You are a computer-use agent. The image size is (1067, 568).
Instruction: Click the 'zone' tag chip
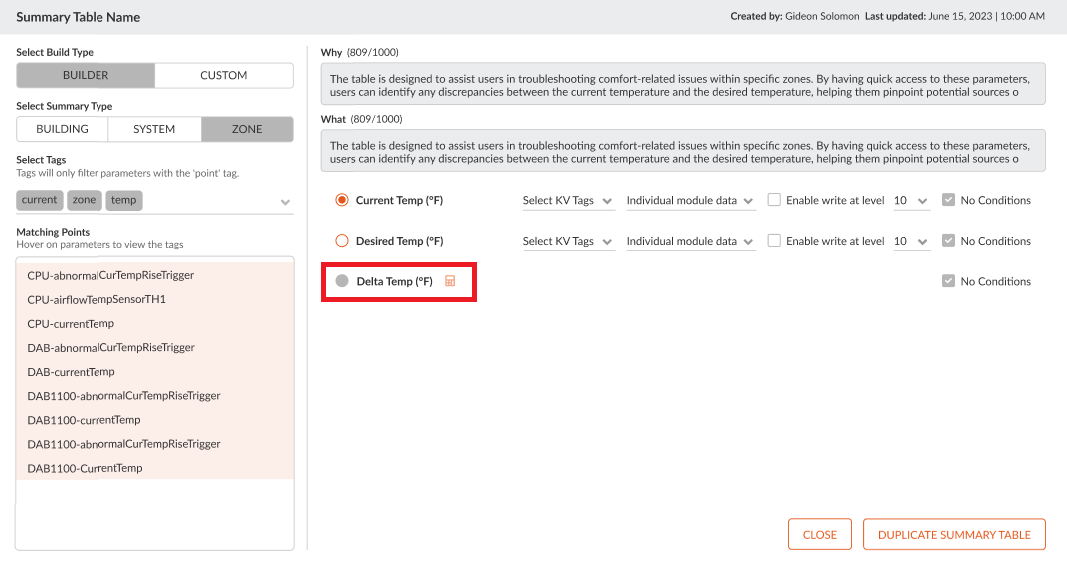click(84, 200)
